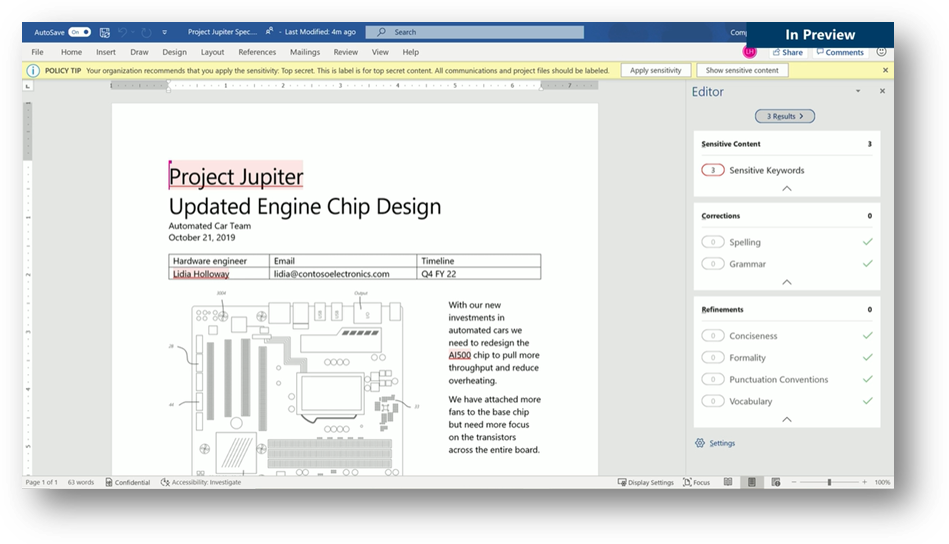Open the Help tab

pyautogui.click(x=411, y=52)
